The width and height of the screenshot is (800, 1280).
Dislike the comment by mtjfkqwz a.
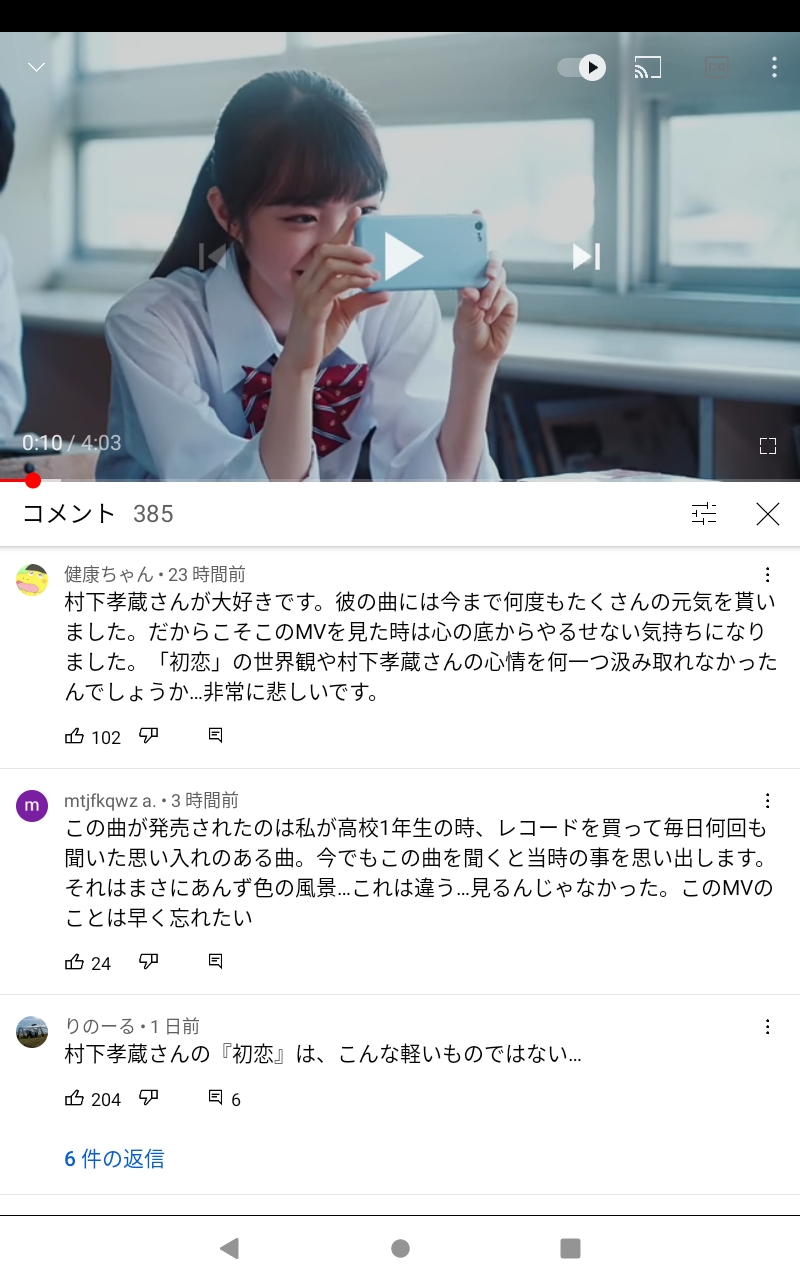tap(149, 962)
